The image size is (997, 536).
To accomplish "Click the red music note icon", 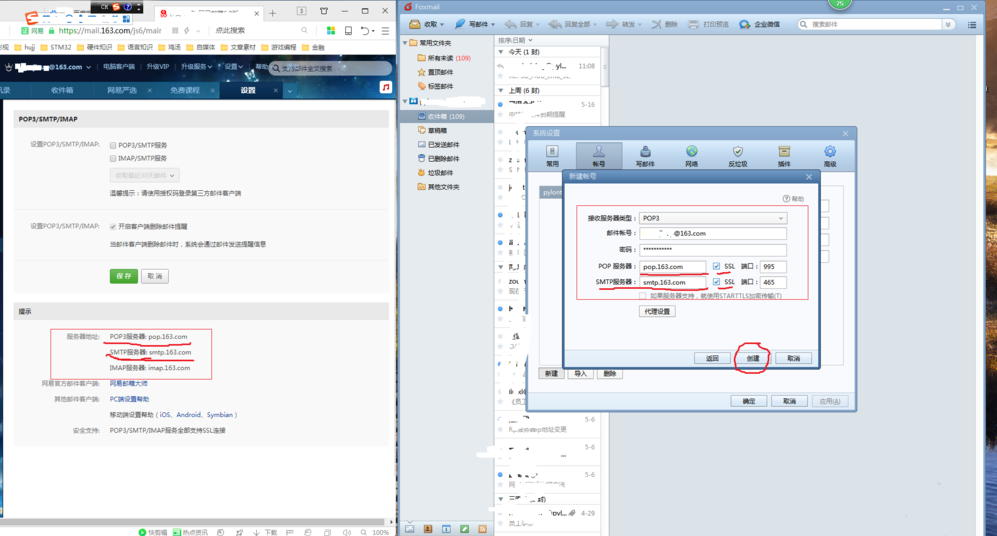I will (386, 88).
